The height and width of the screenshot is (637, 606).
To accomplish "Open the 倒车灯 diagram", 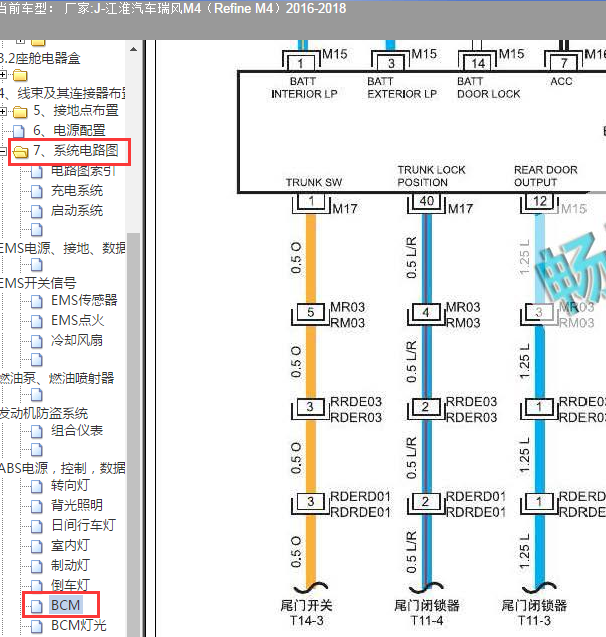I will click(x=70, y=585).
